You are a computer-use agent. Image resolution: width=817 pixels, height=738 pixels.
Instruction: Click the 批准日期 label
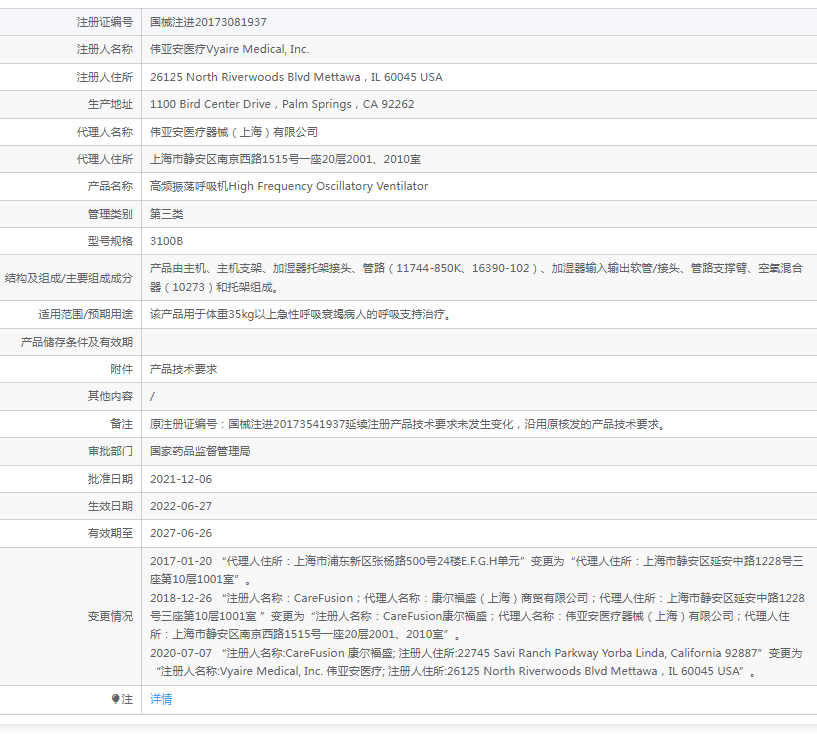[110, 479]
